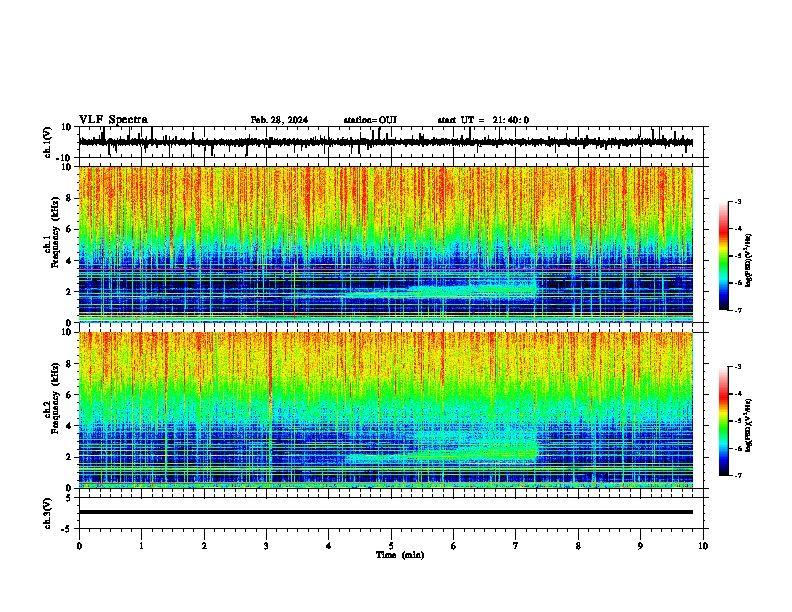This screenshot has width=792, height=612.
Task: Click time axis tick label "3"
Action: (x=266, y=546)
